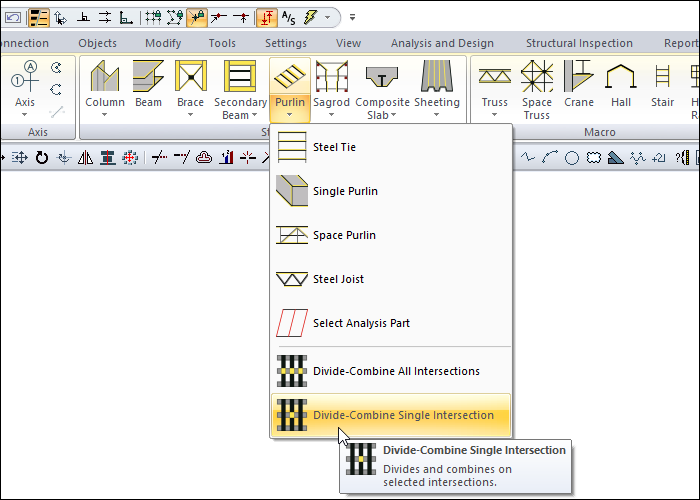Select Steel Joist from the menu
The image size is (700, 500).
pos(391,279)
